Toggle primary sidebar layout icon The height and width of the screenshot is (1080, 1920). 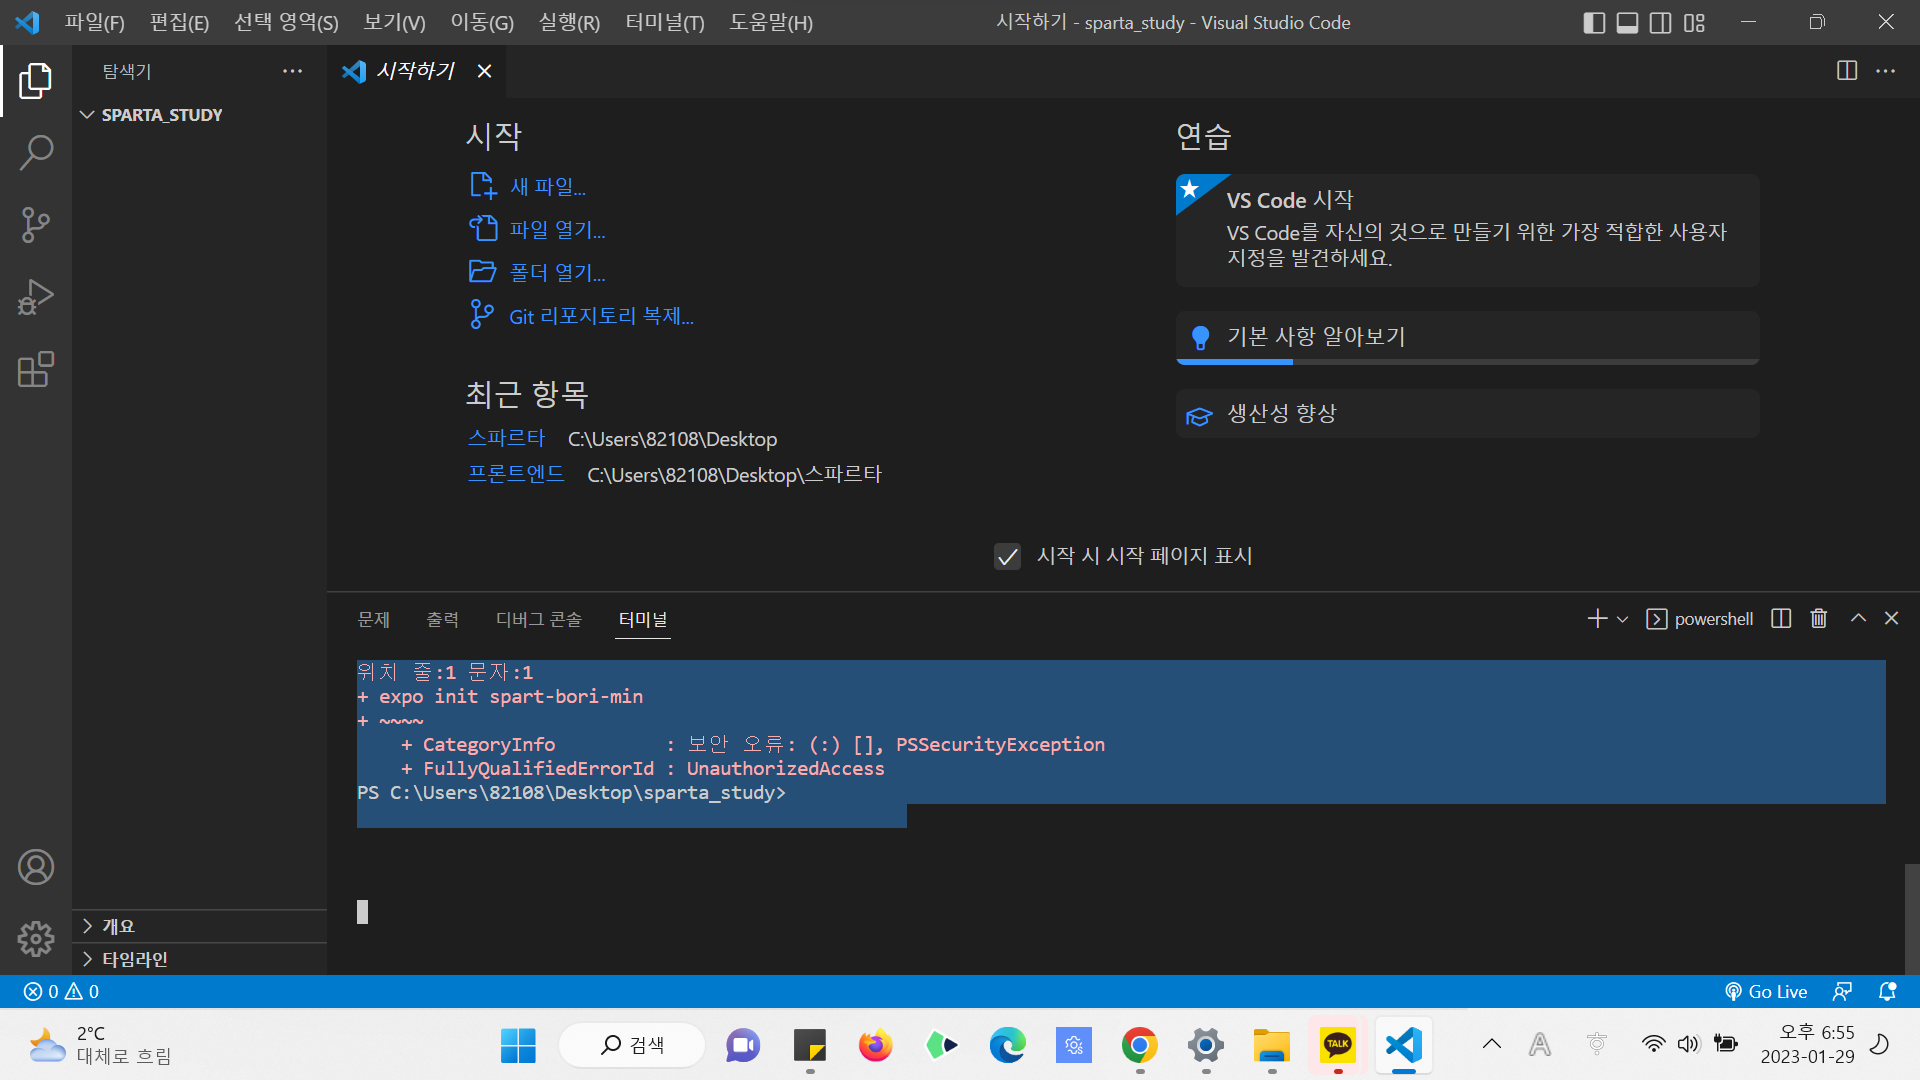(x=1595, y=22)
